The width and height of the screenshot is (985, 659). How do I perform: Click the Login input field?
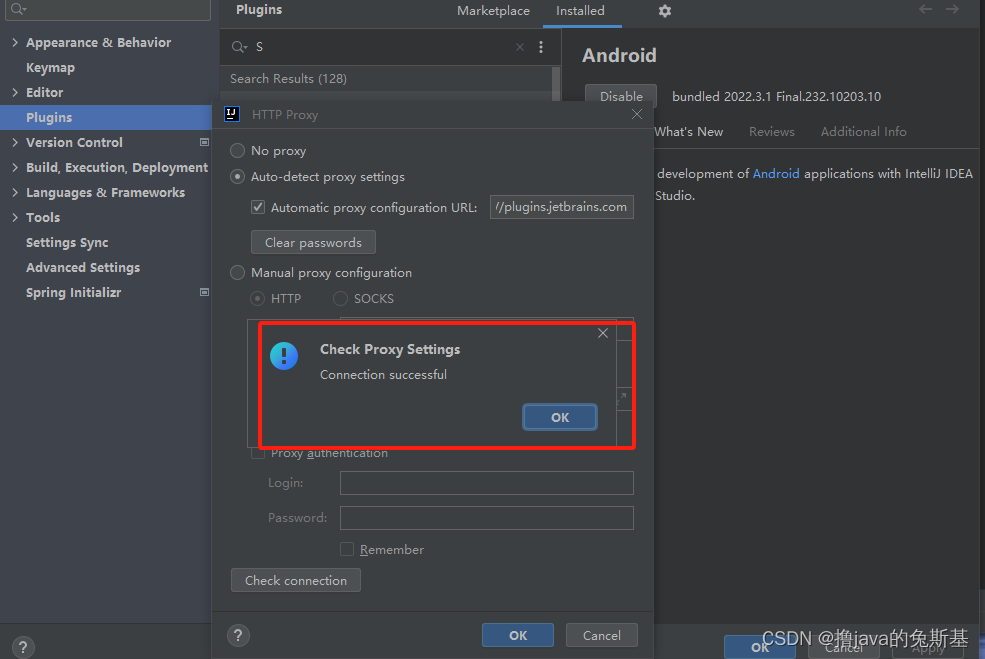486,483
